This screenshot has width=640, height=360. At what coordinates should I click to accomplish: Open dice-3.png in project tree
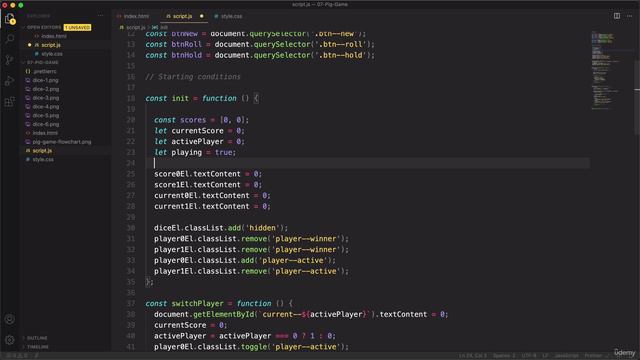[46, 98]
